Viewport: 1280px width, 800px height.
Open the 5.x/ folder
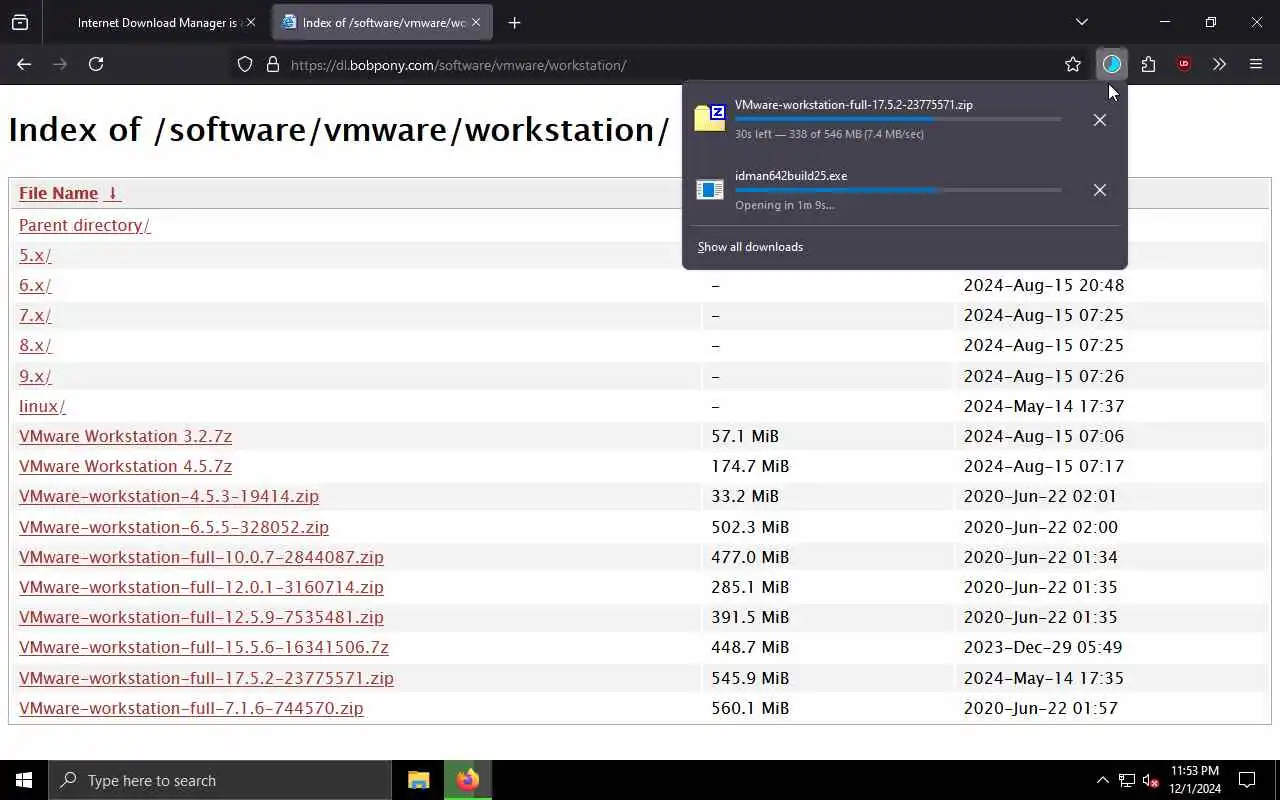(x=35, y=255)
